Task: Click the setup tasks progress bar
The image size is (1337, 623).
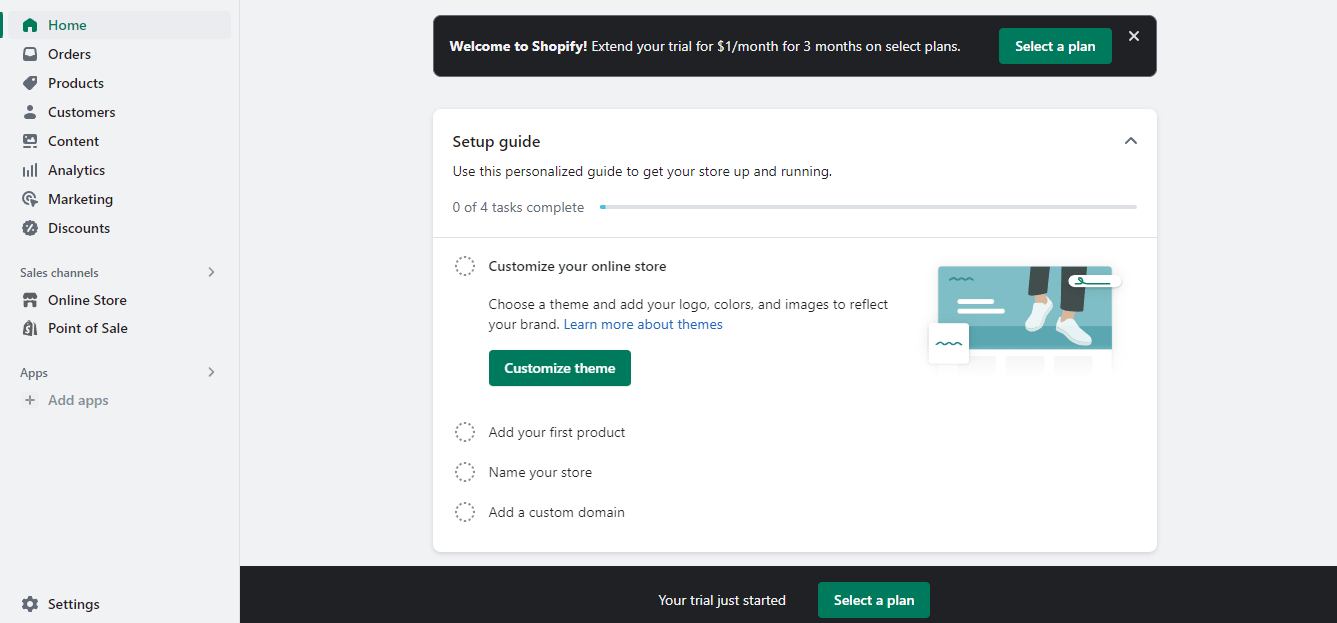Action: (x=868, y=207)
